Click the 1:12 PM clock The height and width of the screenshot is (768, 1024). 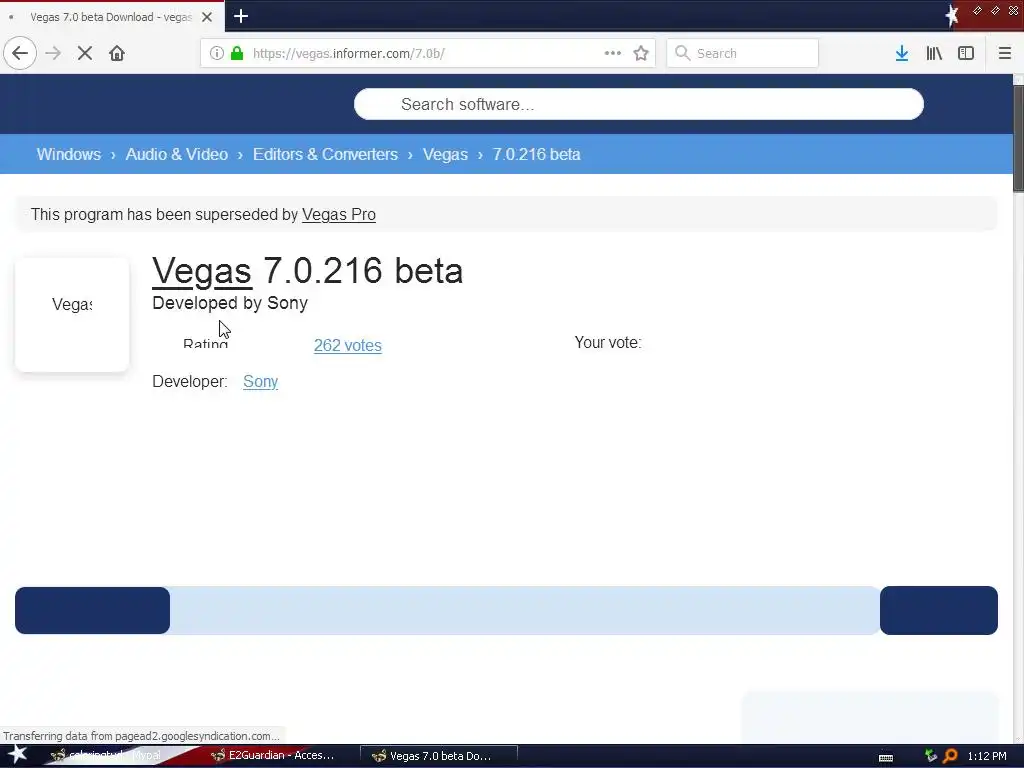tap(987, 756)
